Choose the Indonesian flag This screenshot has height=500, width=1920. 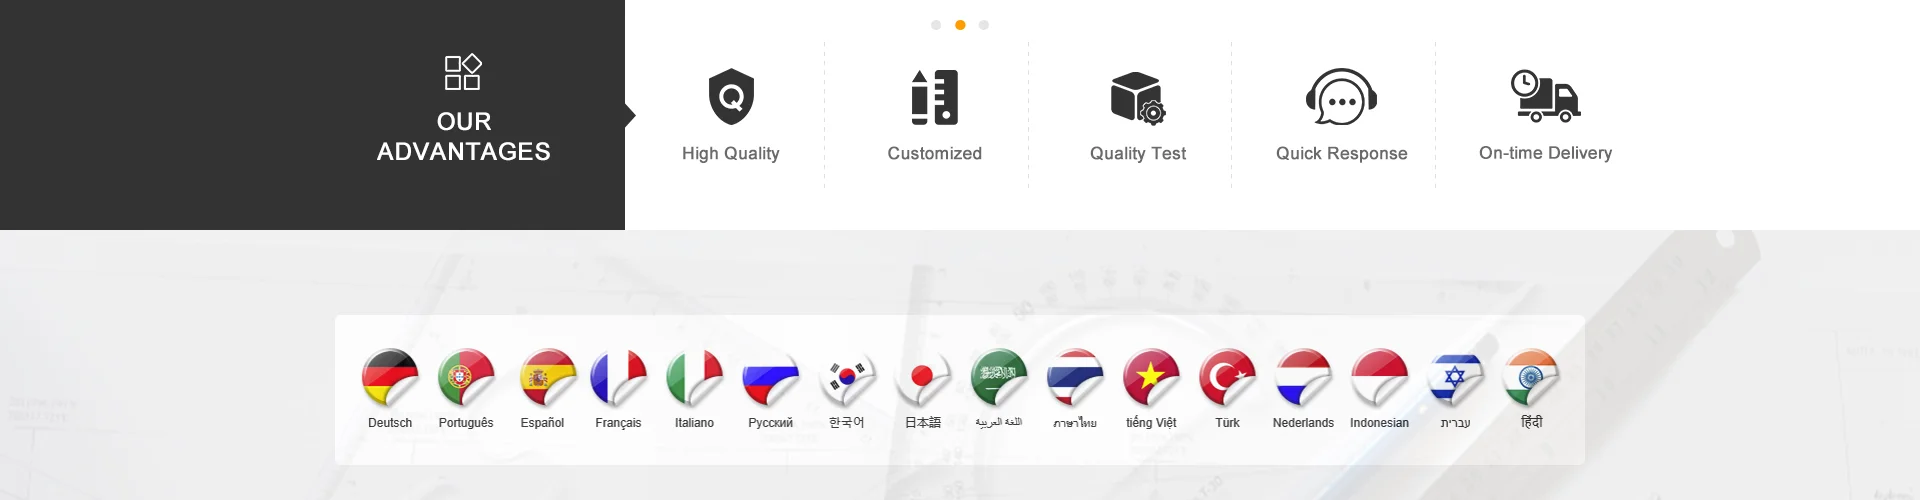click(1379, 377)
